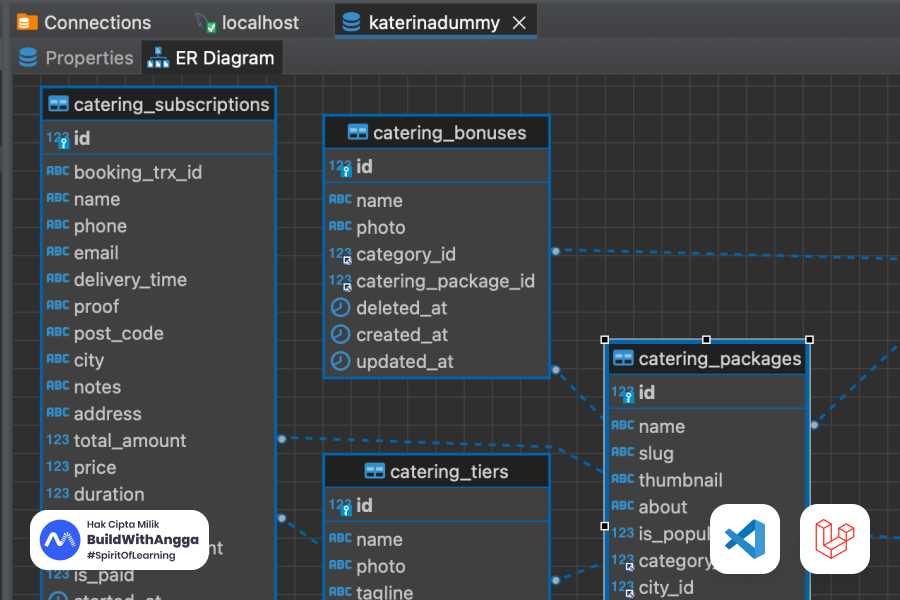Select the deleted_at clock icon in catering_bonuses
900x600 pixels.
[340, 308]
